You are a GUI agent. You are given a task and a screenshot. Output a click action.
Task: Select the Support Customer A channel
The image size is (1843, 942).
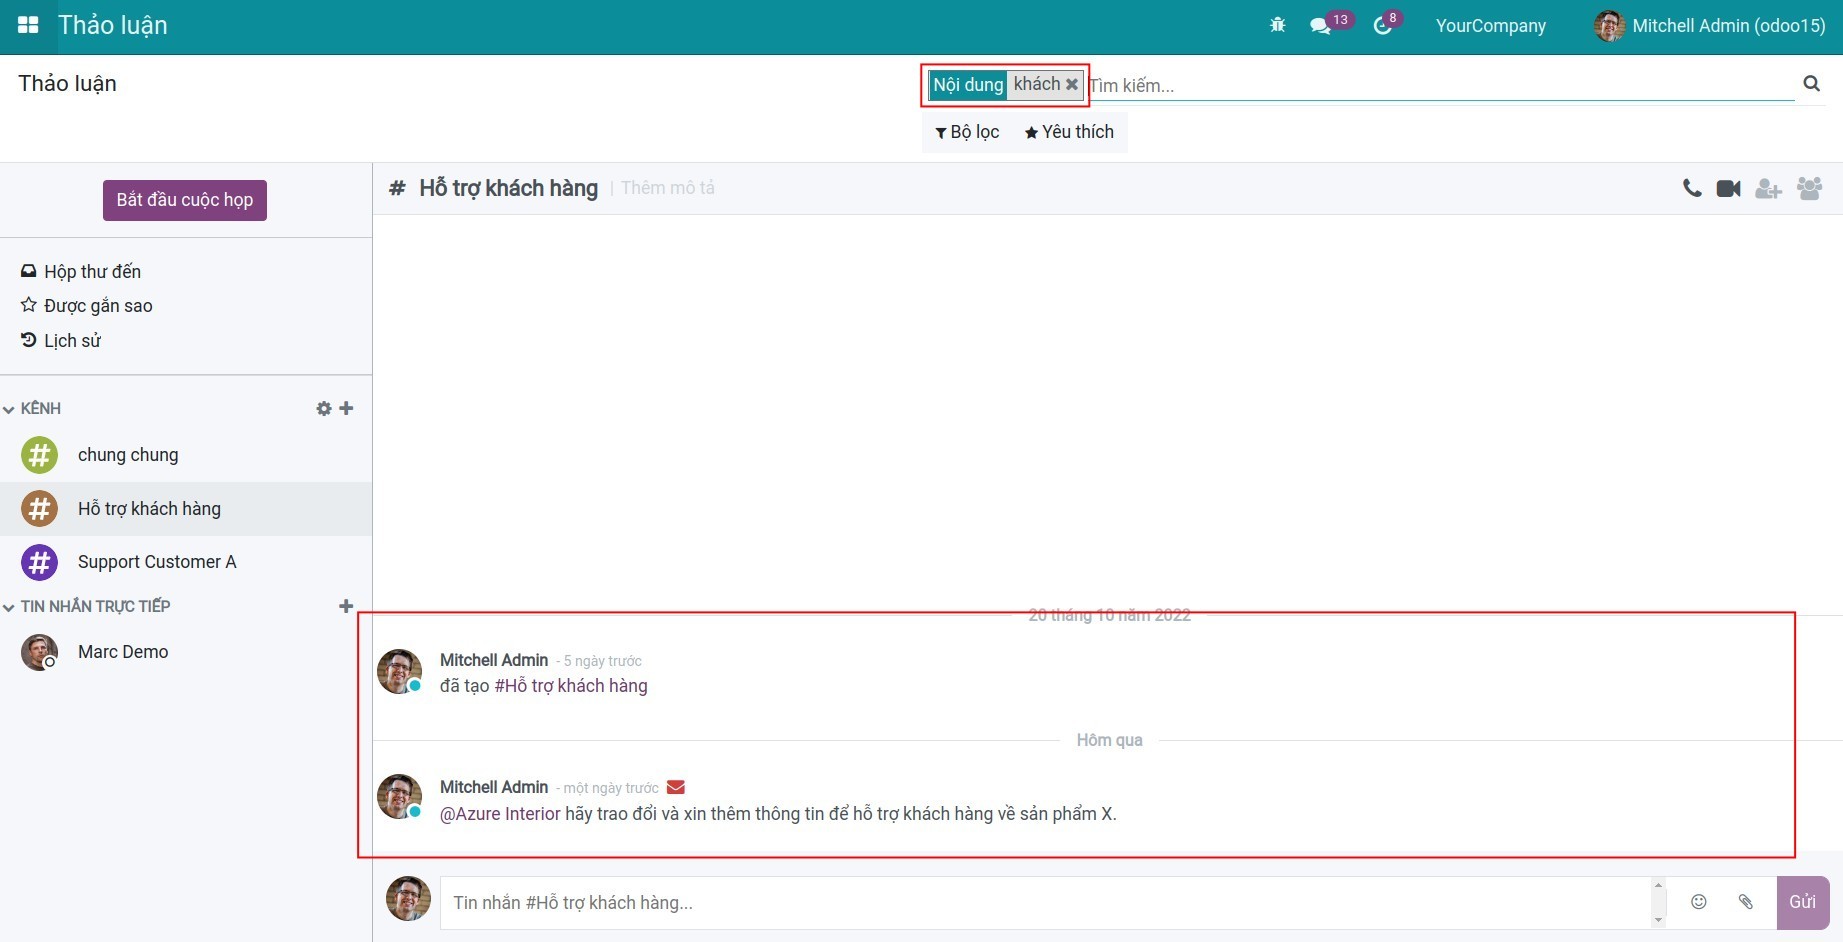(157, 562)
